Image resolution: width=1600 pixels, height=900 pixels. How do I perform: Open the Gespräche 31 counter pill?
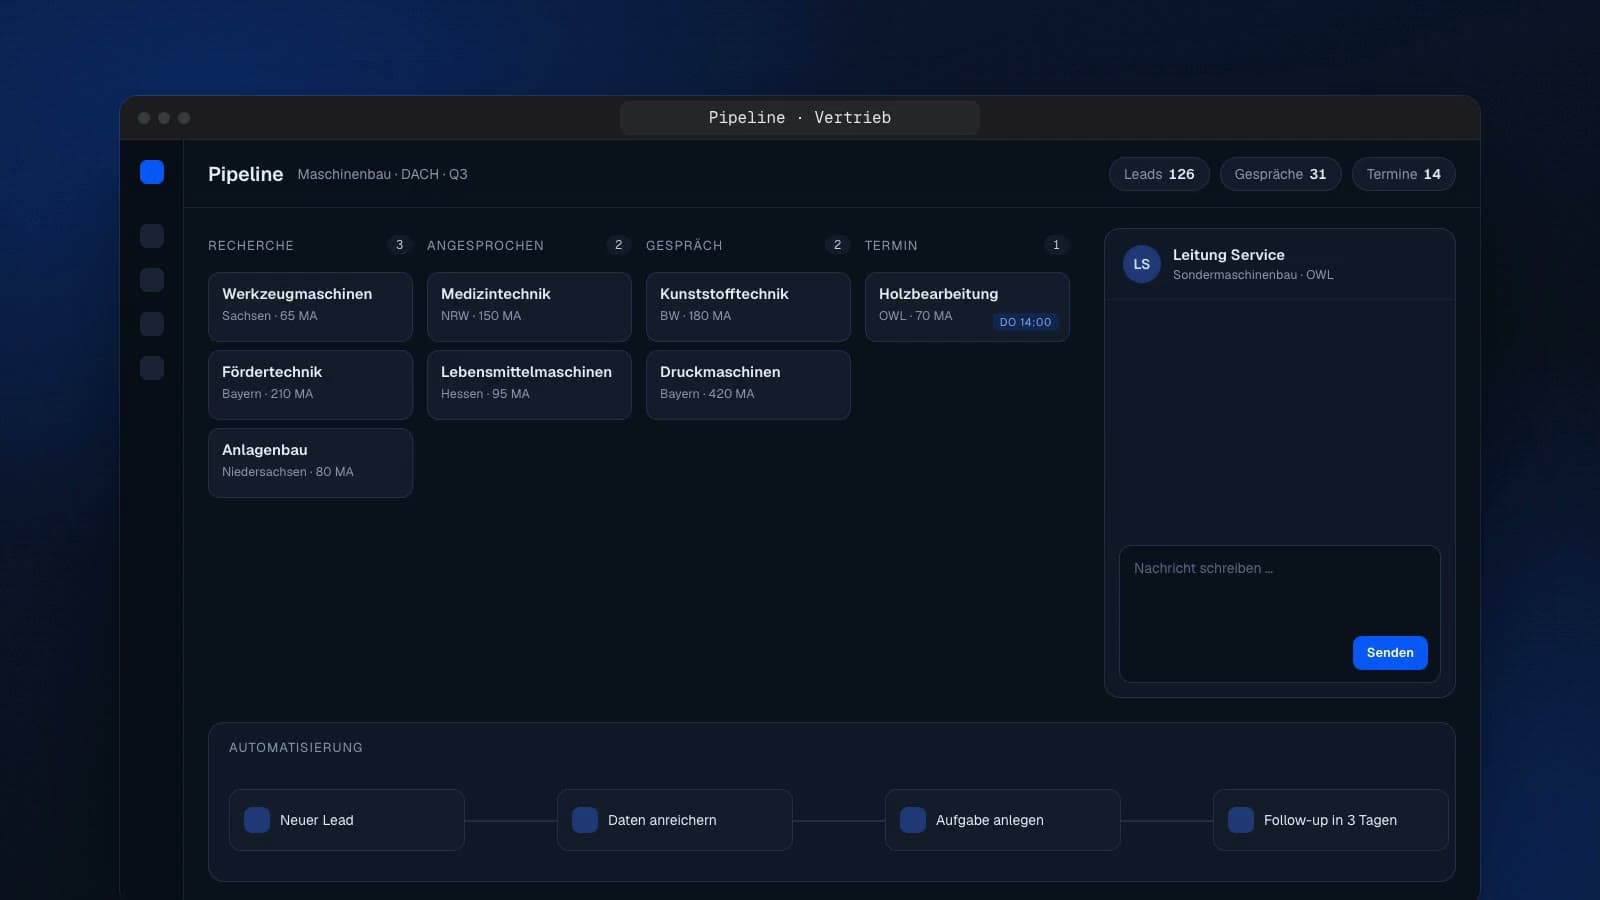point(1280,174)
